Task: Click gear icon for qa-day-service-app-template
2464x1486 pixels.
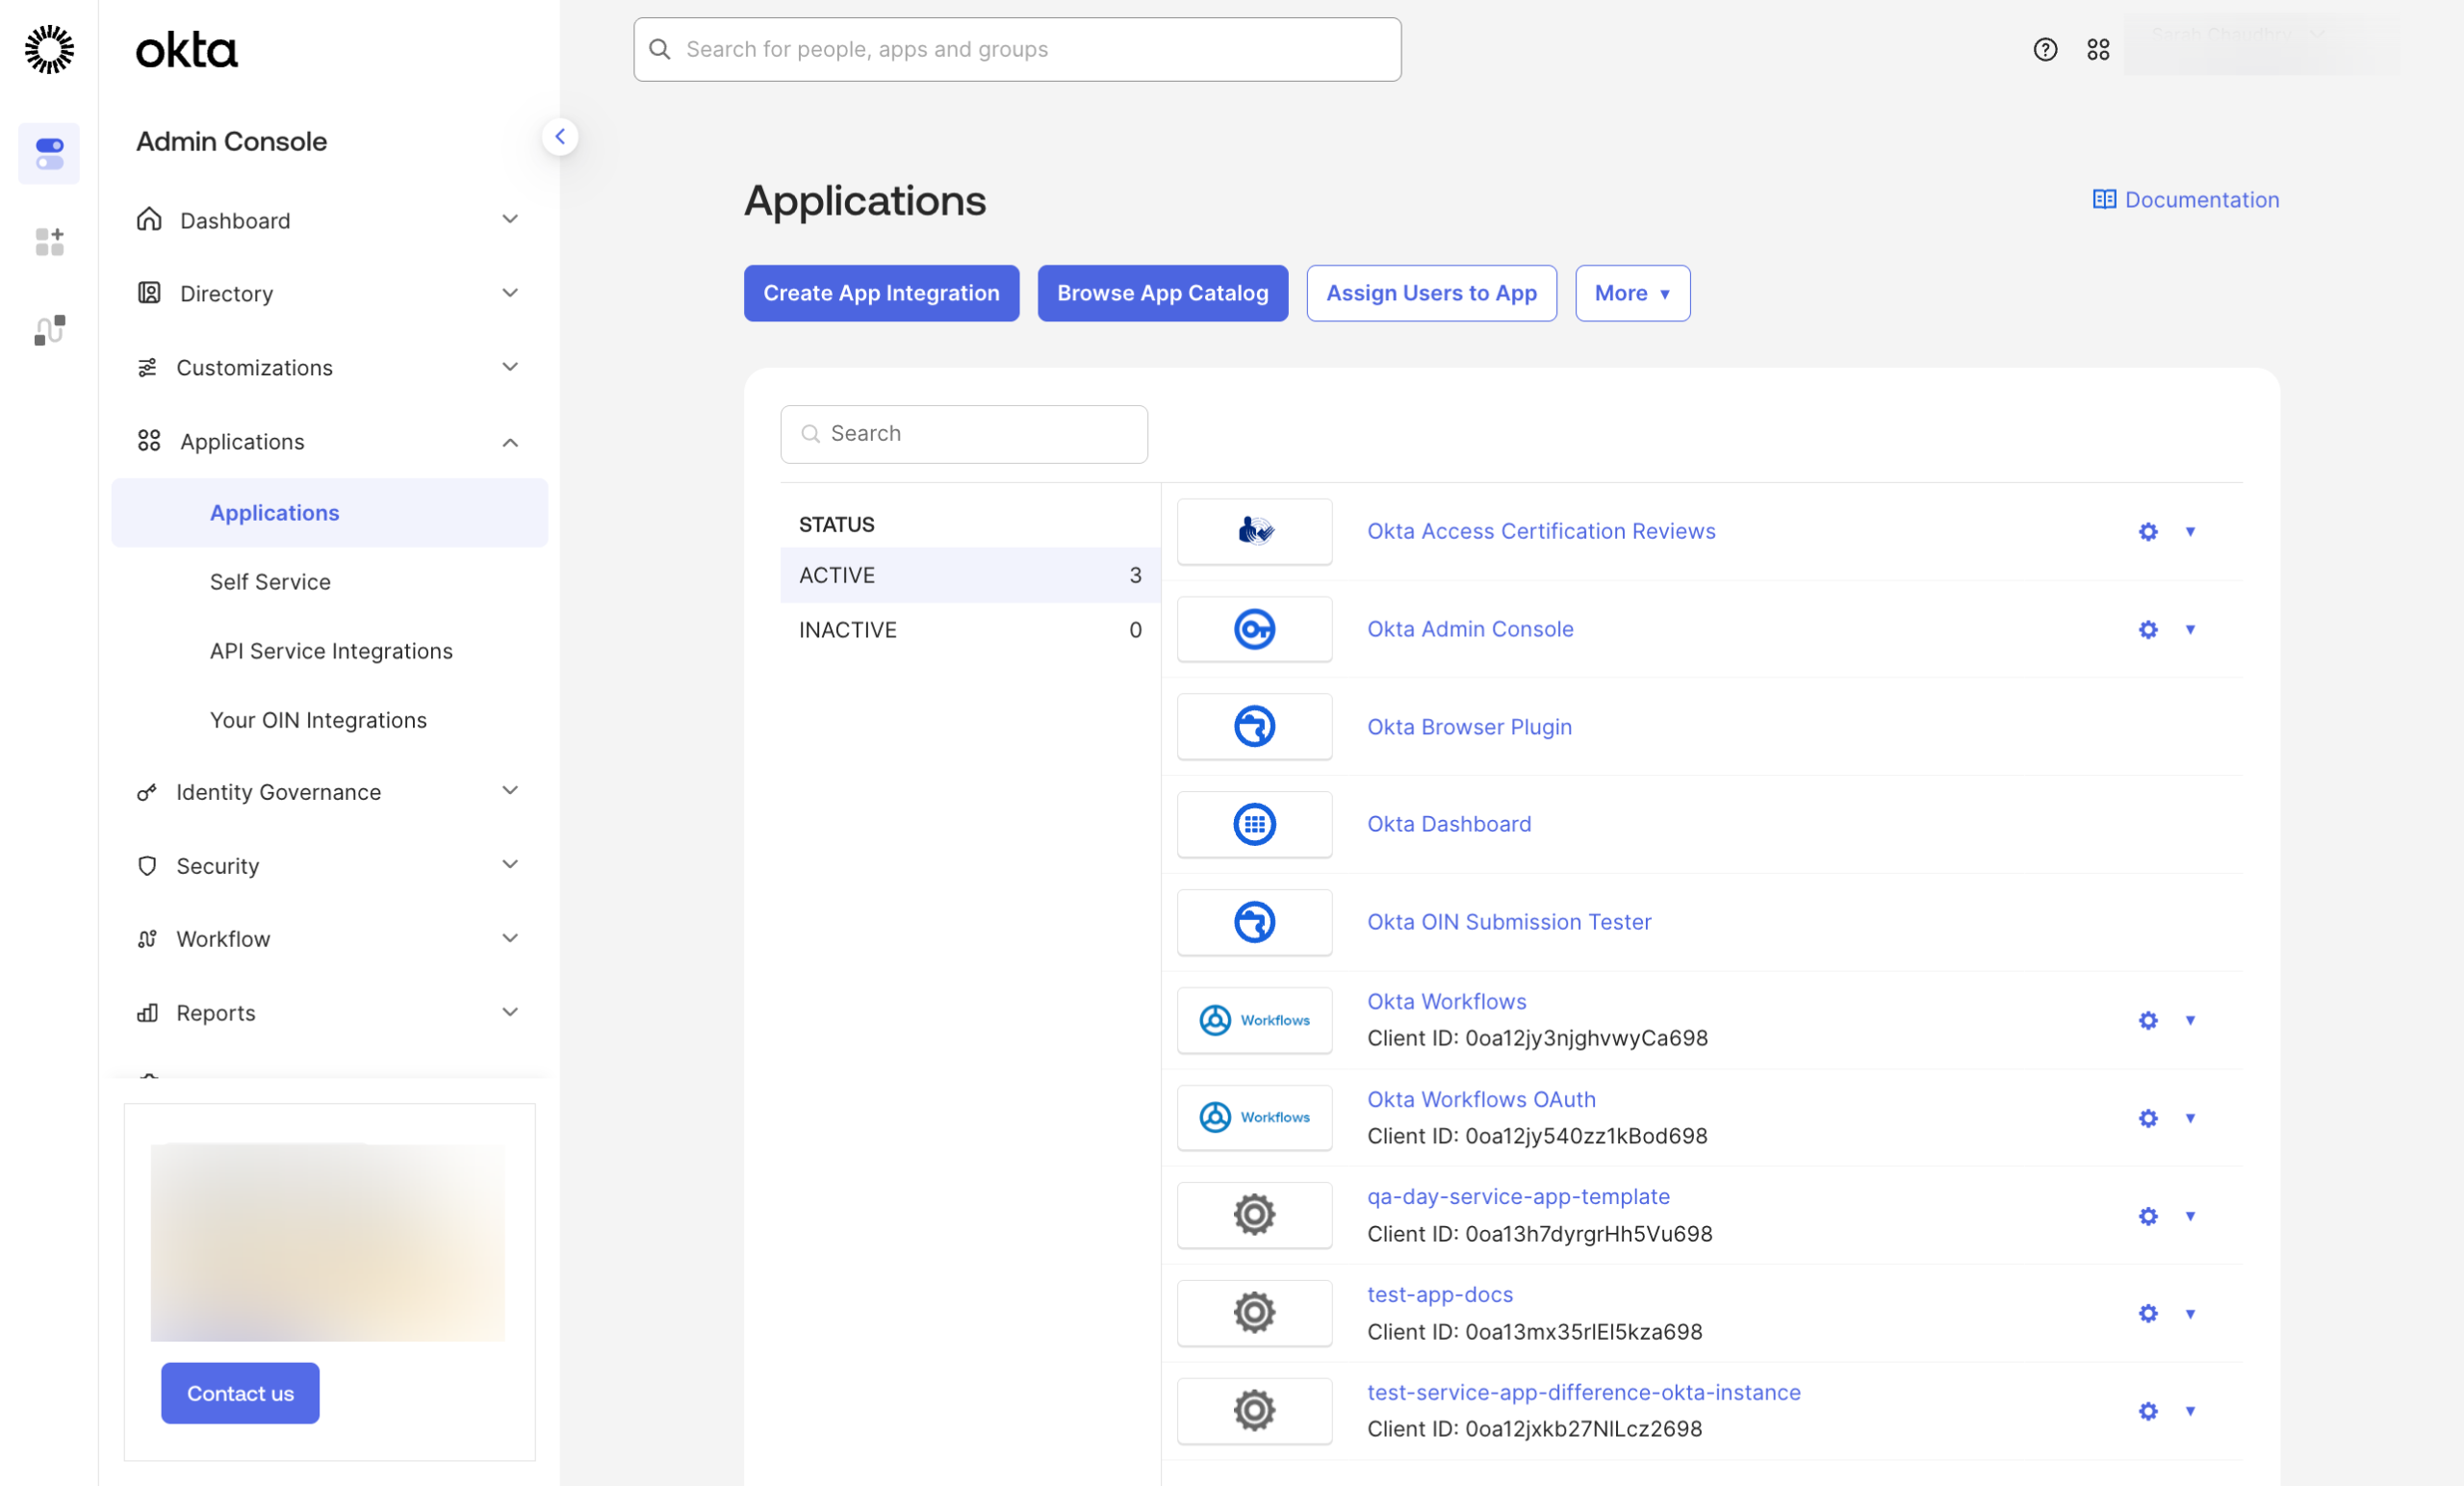Action: pyautogui.click(x=2147, y=1216)
